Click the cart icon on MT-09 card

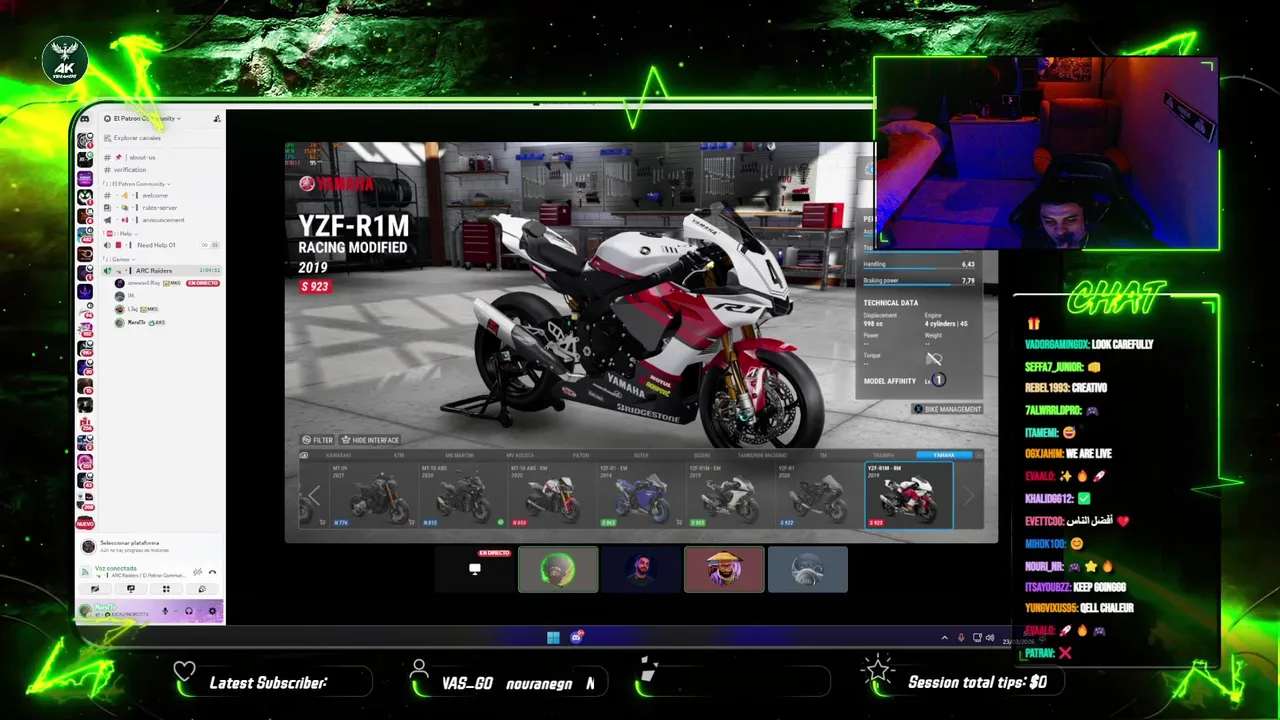[411, 521]
